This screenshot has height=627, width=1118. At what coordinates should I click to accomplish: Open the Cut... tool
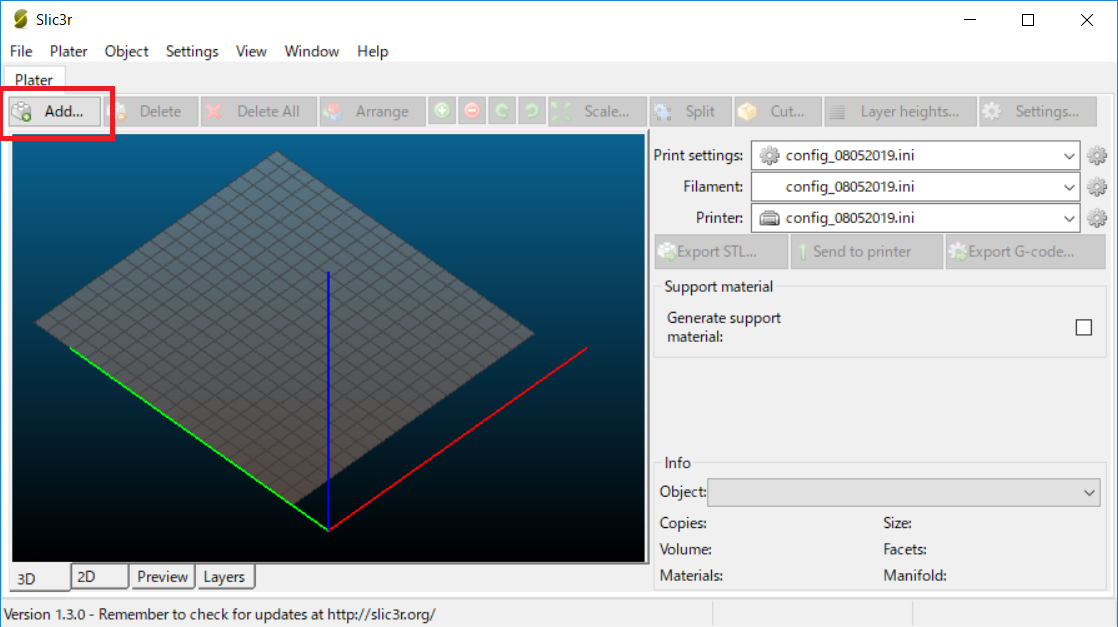coord(778,111)
